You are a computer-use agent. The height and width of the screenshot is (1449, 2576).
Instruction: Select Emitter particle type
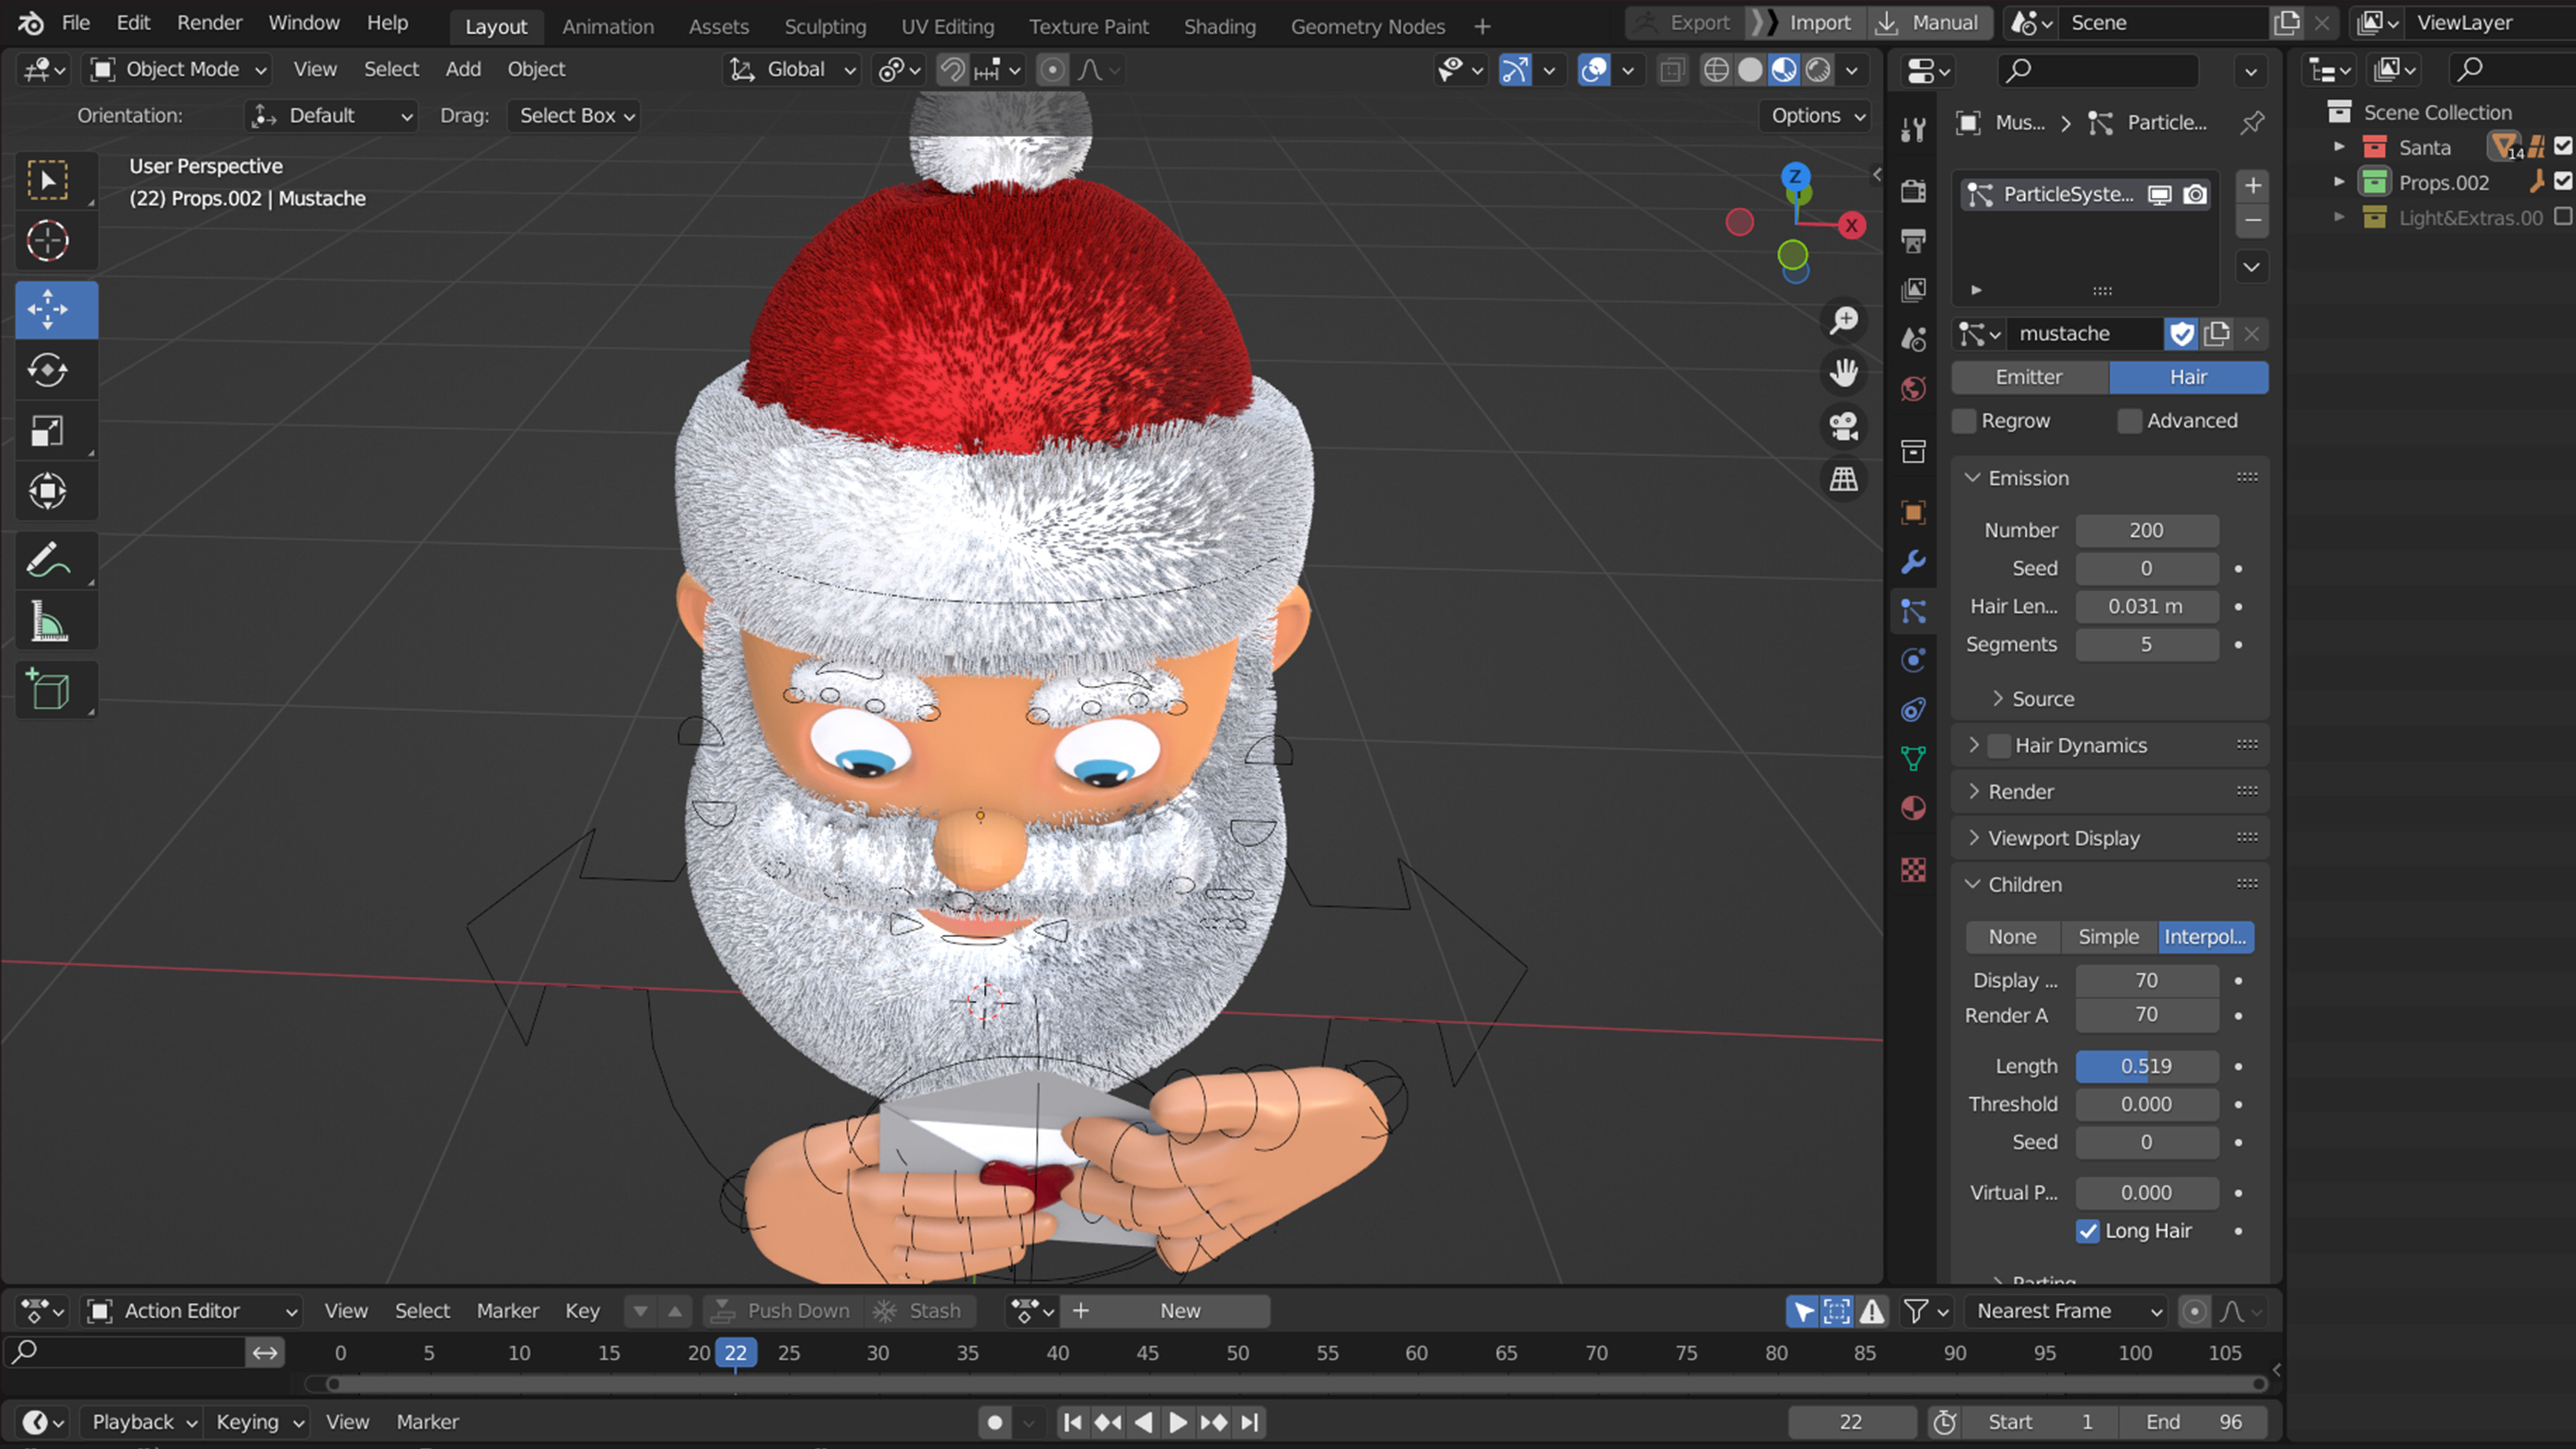click(2029, 377)
